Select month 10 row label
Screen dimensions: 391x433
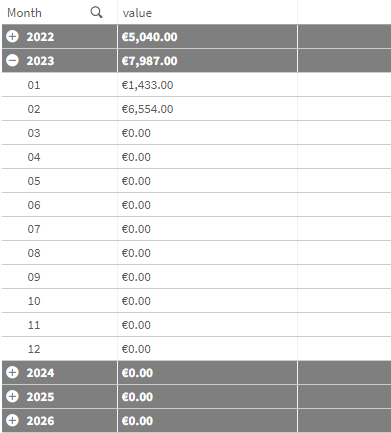(x=34, y=301)
